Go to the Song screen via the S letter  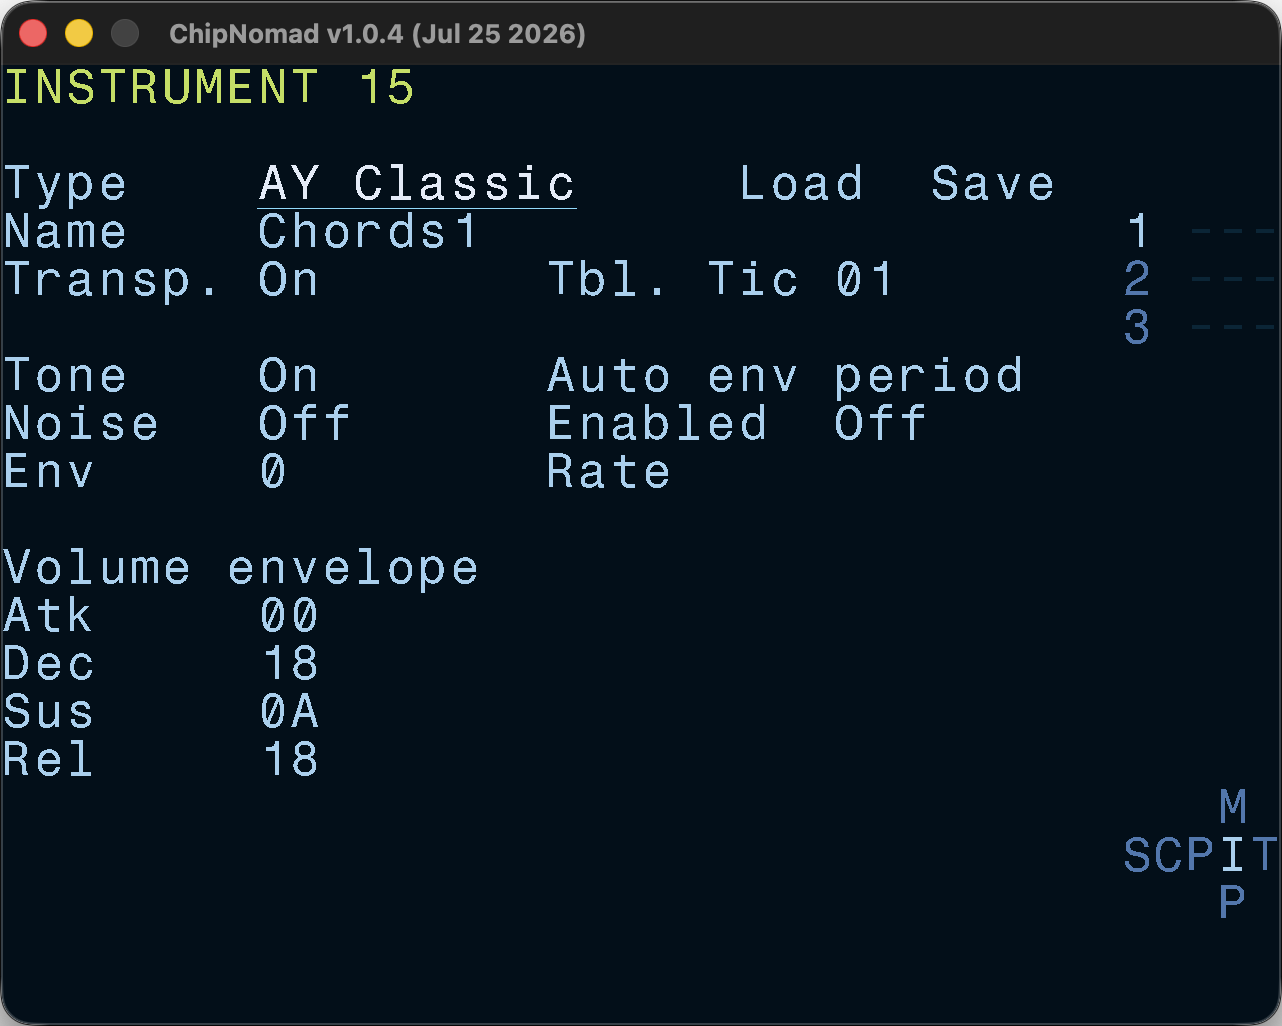pyautogui.click(x=1137, y=856)
